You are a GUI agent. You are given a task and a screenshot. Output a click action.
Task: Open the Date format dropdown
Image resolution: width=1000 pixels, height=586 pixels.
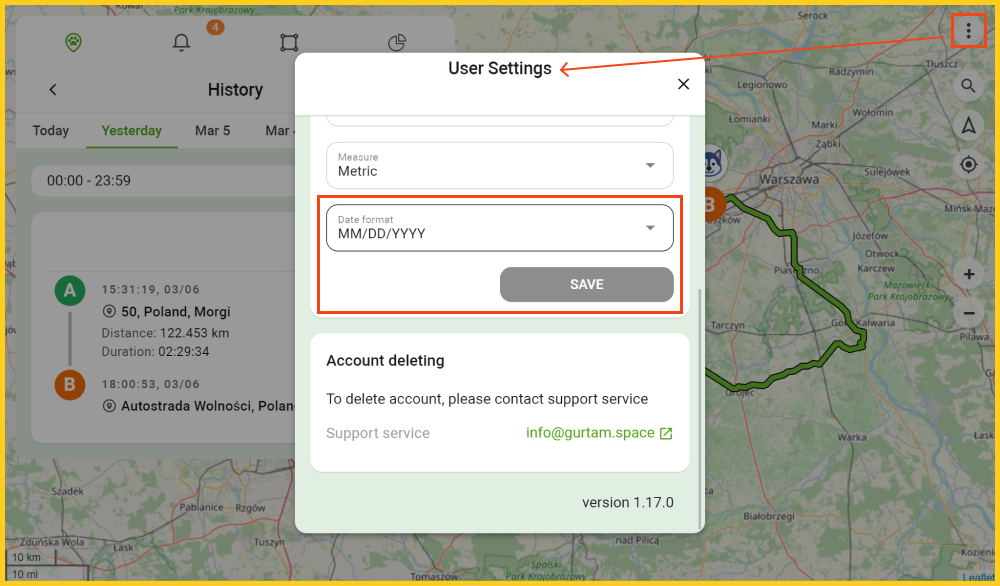[x=499, y=227]
